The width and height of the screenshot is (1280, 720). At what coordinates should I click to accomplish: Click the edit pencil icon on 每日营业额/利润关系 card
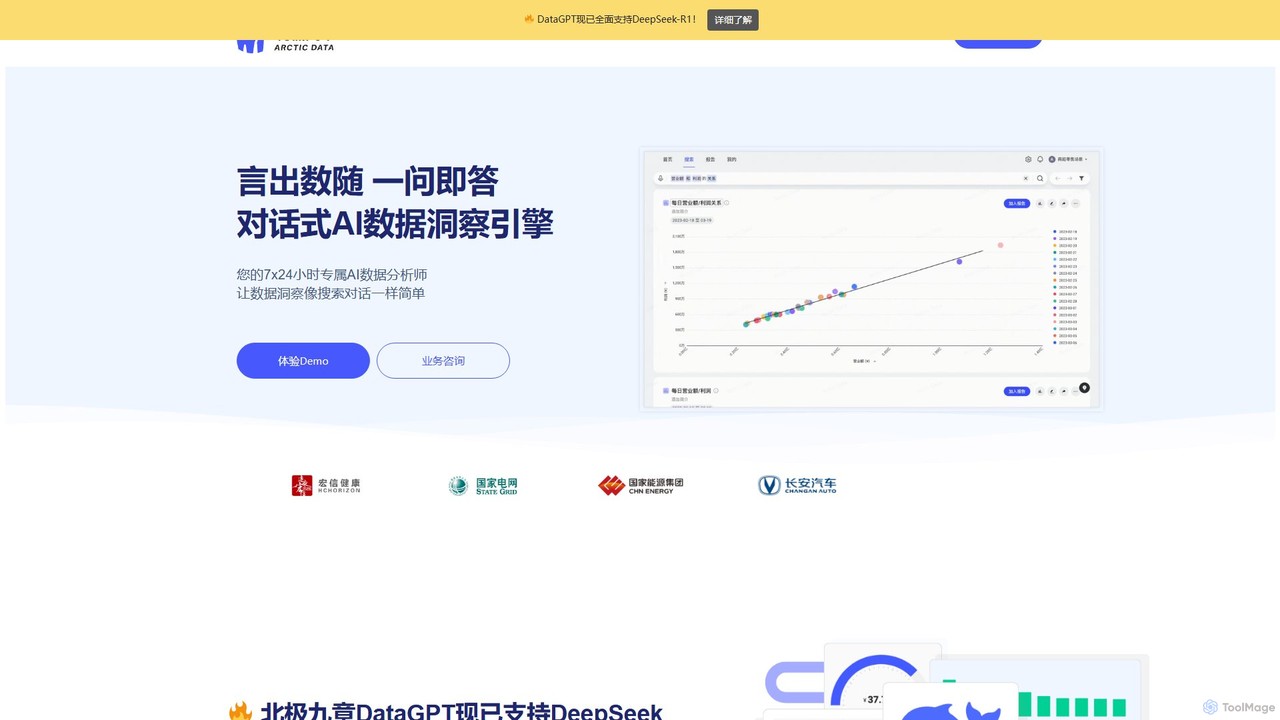[x=1052, y=203]
